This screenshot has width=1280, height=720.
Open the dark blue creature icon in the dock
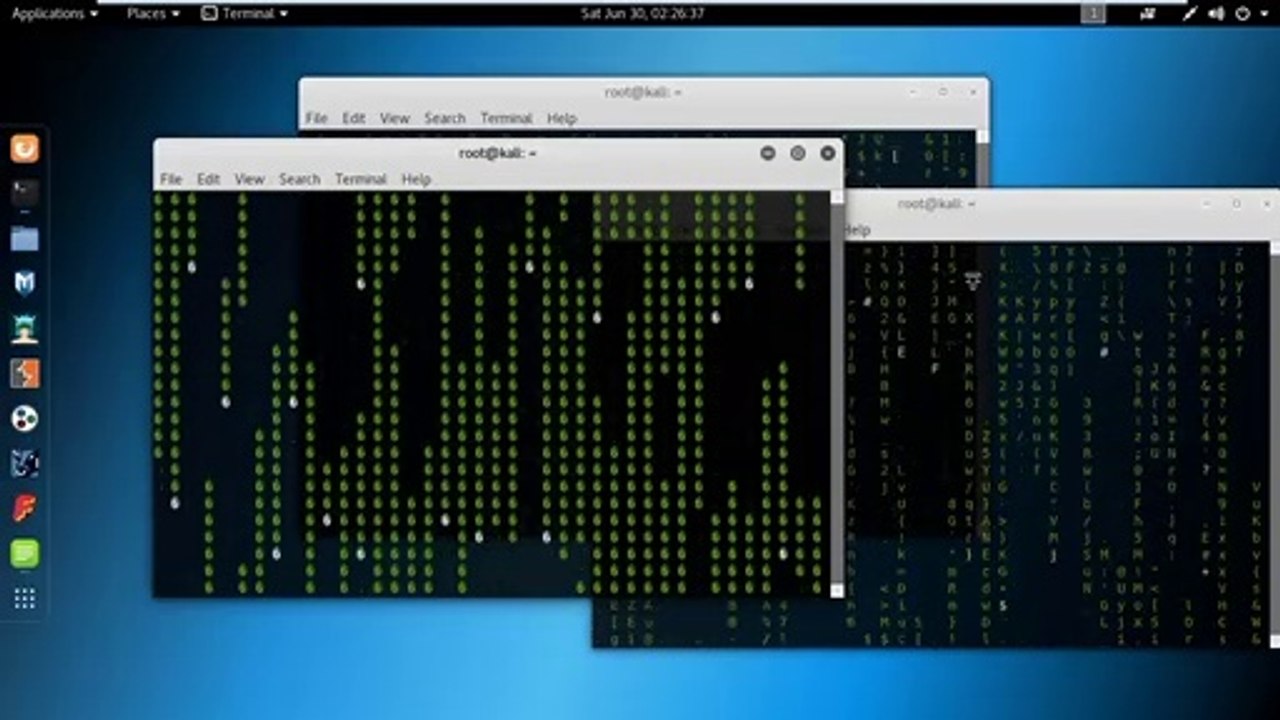click(25, 463)
